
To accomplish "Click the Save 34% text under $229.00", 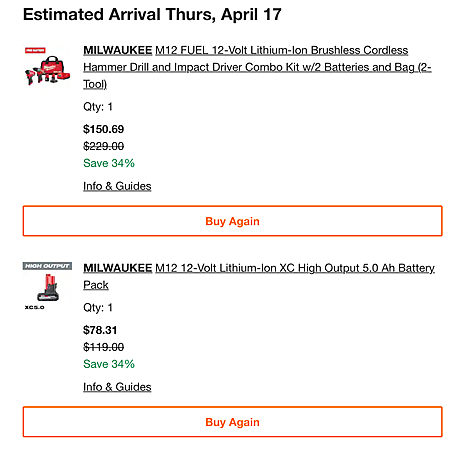I will [x=109, y=163].
